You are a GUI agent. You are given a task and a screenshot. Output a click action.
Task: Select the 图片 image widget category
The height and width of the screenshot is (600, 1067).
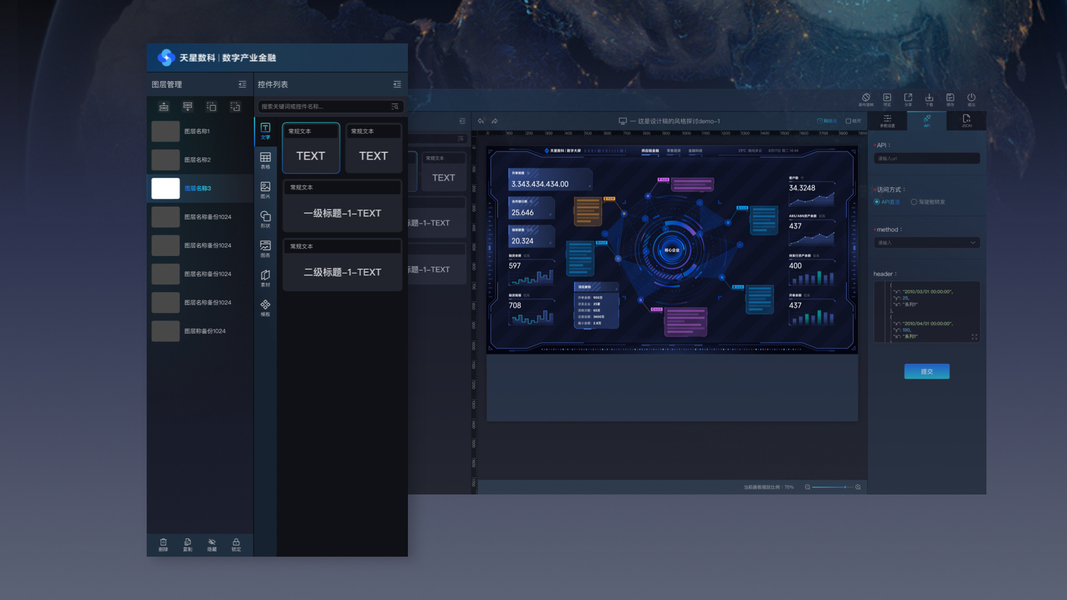click(265, 190)
